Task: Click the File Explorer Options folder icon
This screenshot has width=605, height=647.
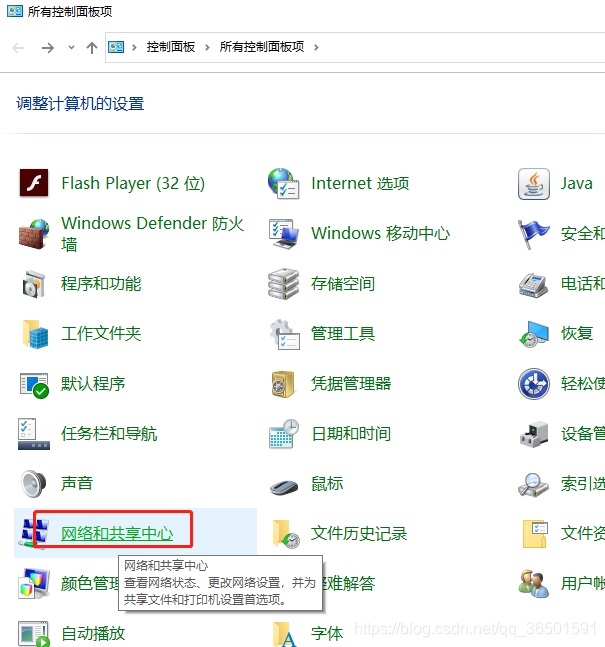Action: [535, 534]
